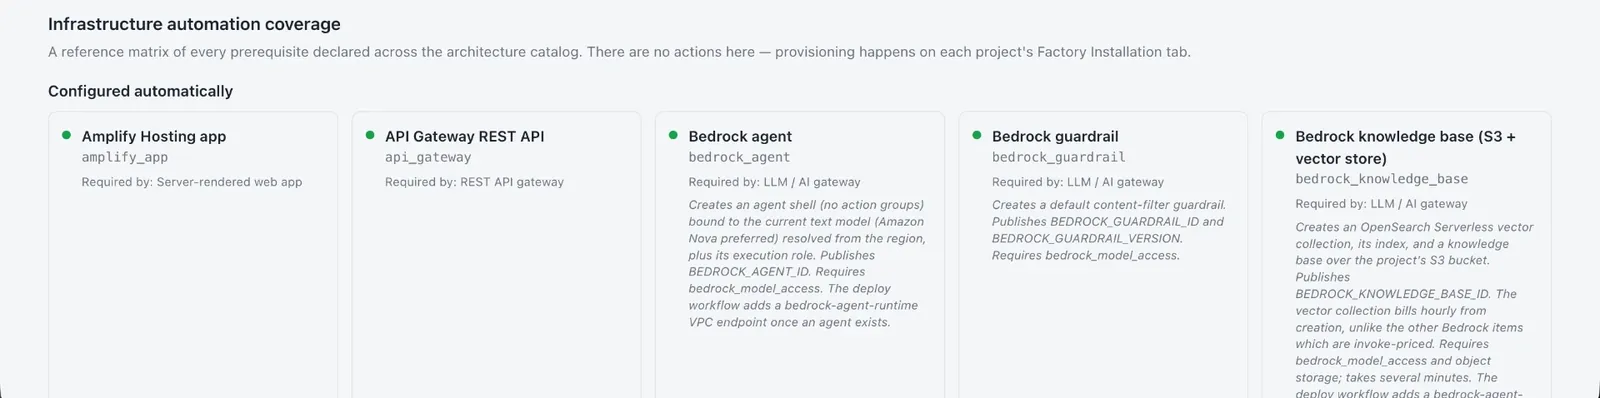Click green status dot beside Bedrock agent
The height and width of the screenshot is (398, 1600).
point(673,135)
